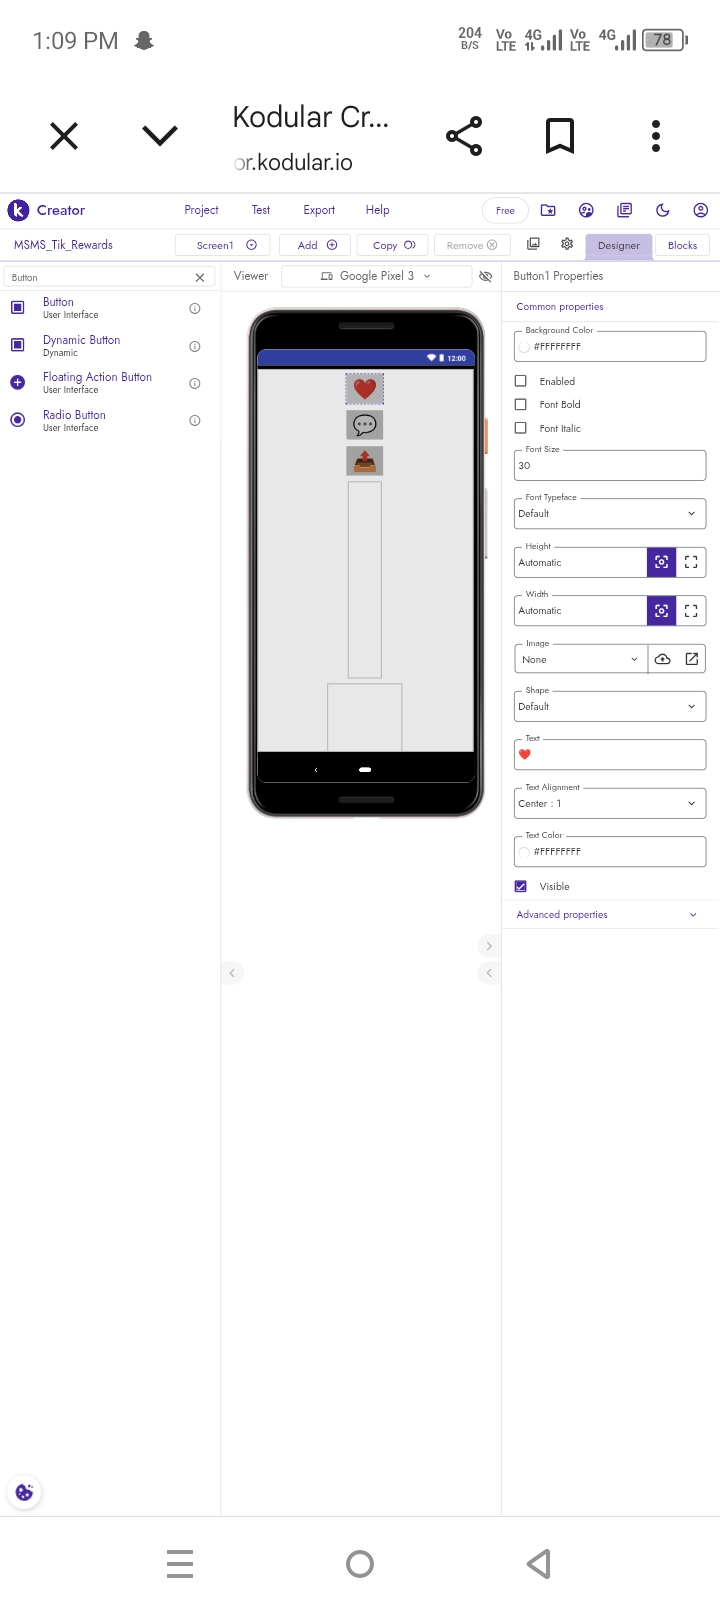Open the Export menu
The height and width of the screenshot is (1612, 720).
point(319,210)
